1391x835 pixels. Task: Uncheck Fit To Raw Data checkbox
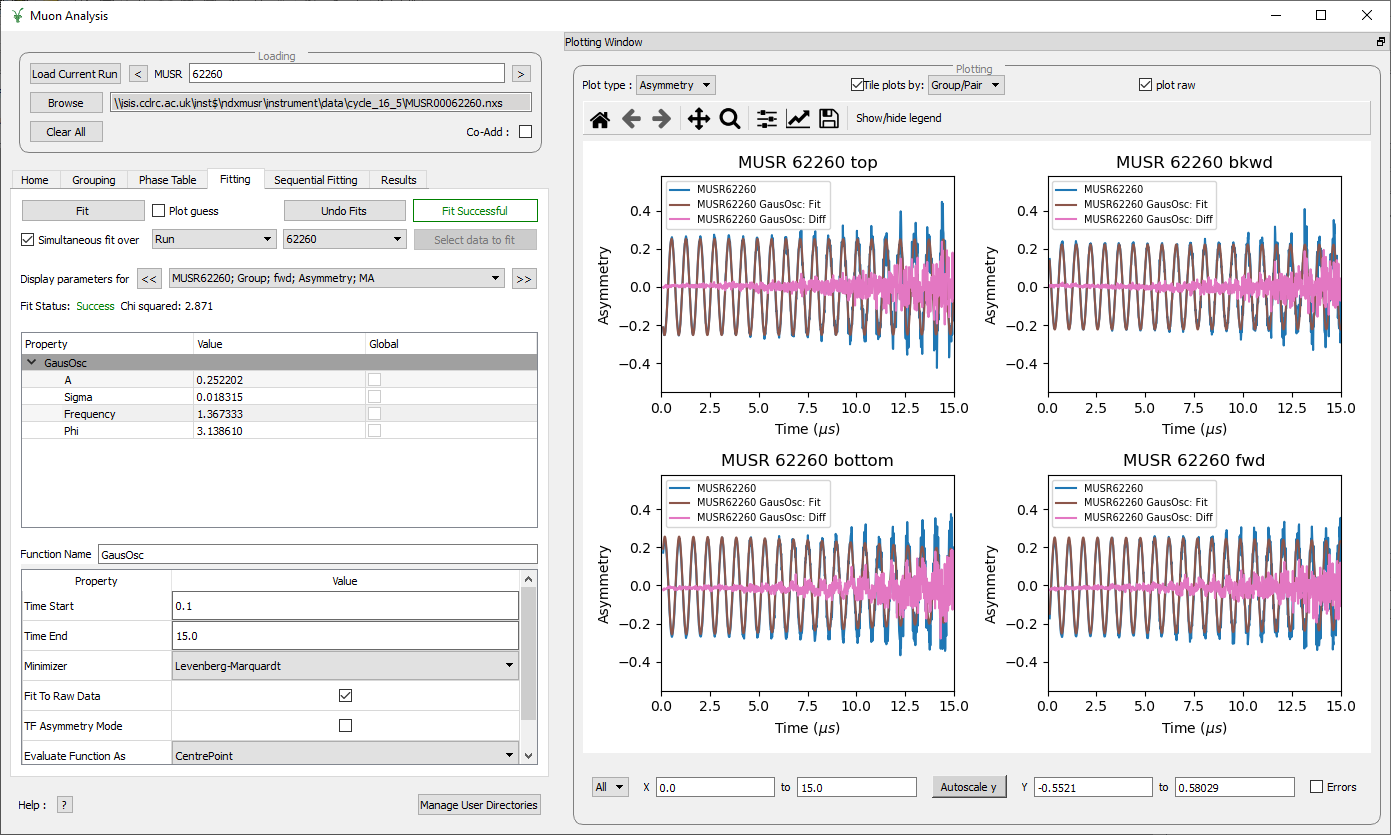345,696
